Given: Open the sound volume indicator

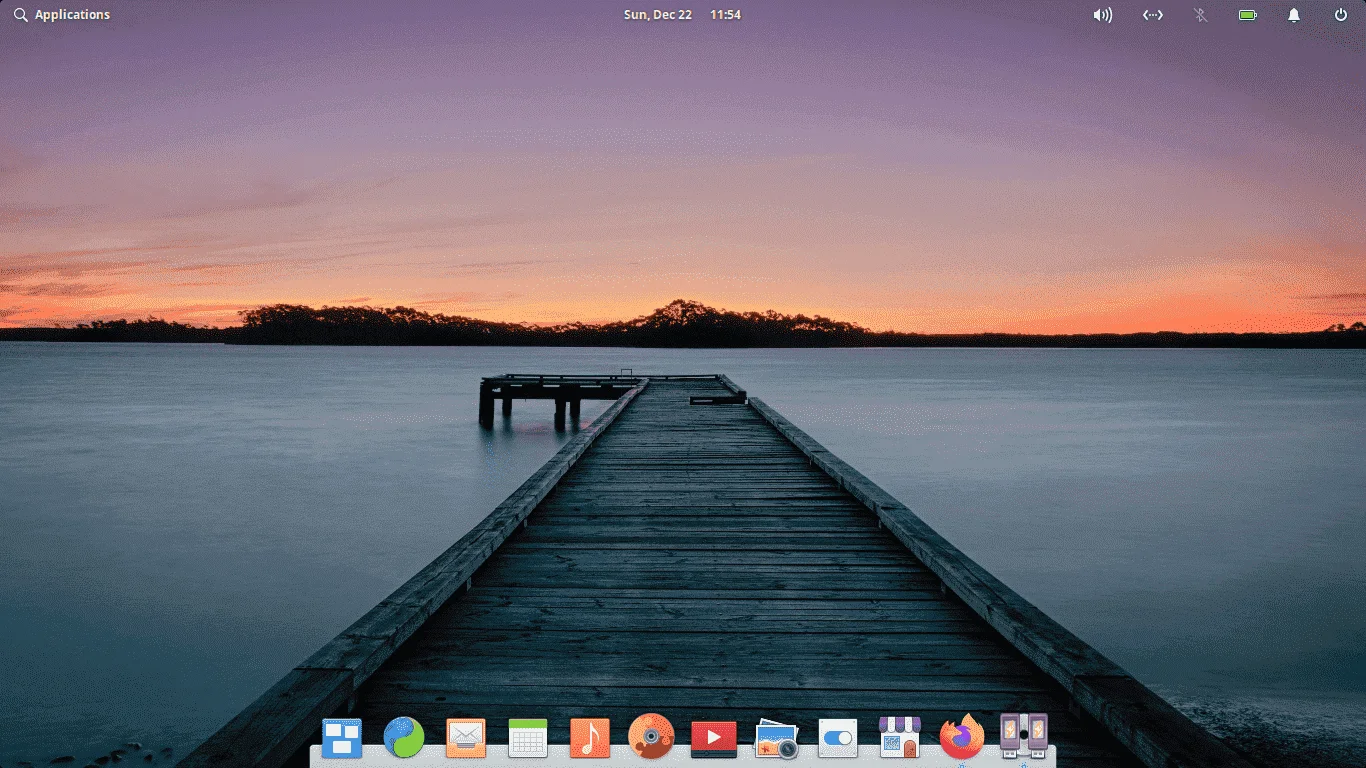Looking at the screenshot, I should tap(1102, 15).
